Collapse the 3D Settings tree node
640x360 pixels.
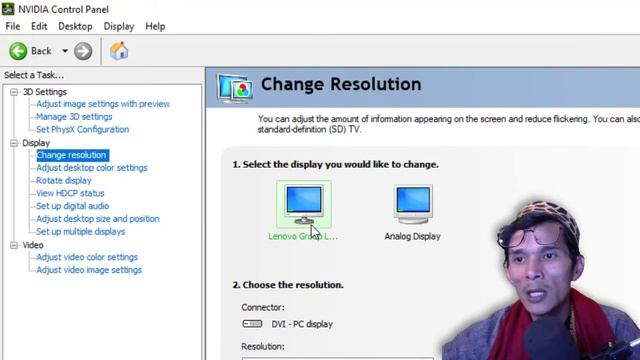coord(14,92)
